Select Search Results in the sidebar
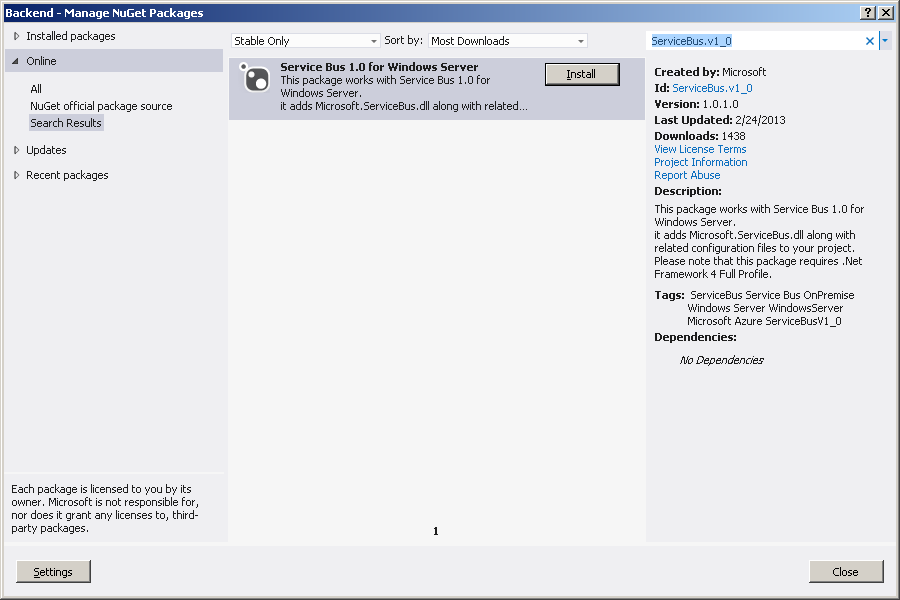 tap(66, 123)
